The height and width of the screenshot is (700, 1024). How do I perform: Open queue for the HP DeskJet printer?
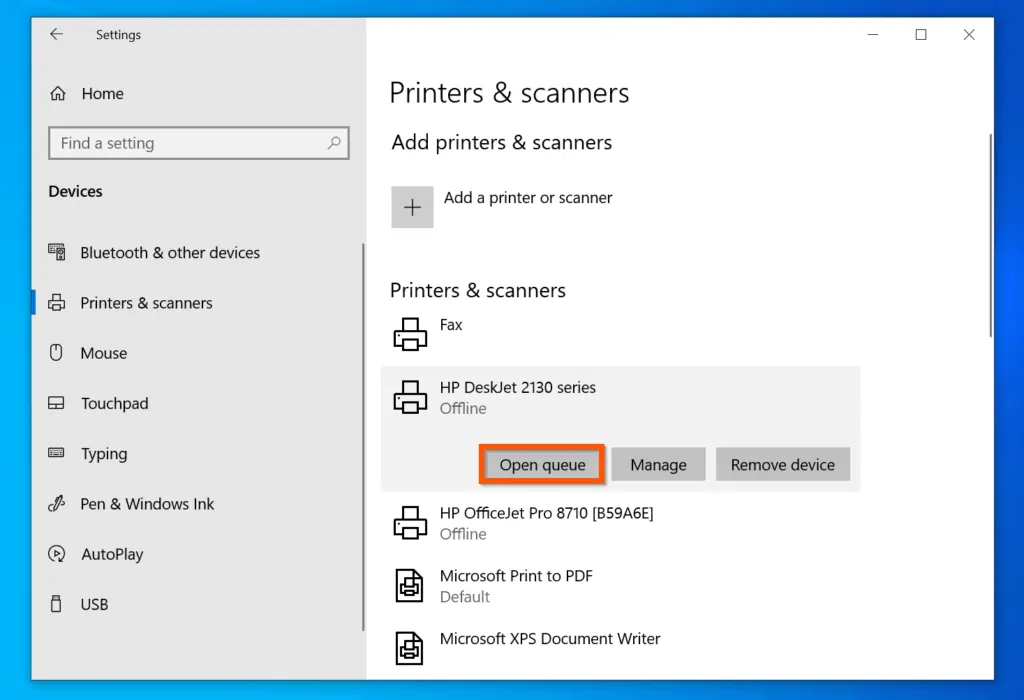click(x=541, y=464)
